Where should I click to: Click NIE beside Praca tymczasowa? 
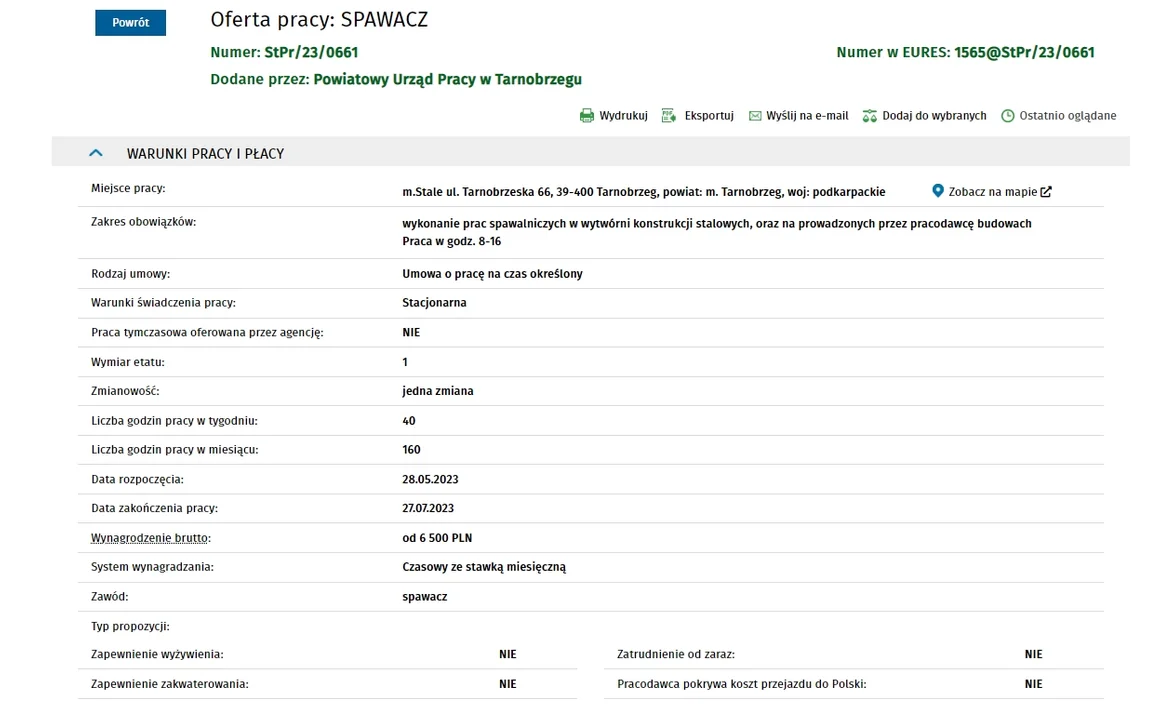(411, 332)
